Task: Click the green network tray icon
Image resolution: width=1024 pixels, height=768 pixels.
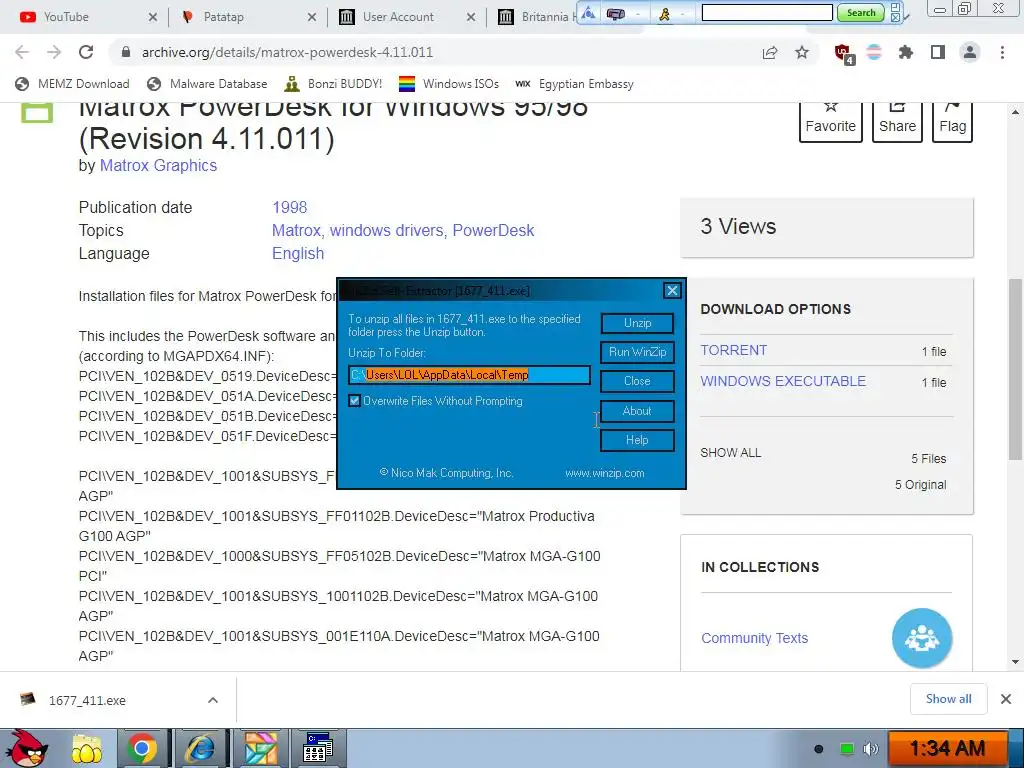Action: 846,749
